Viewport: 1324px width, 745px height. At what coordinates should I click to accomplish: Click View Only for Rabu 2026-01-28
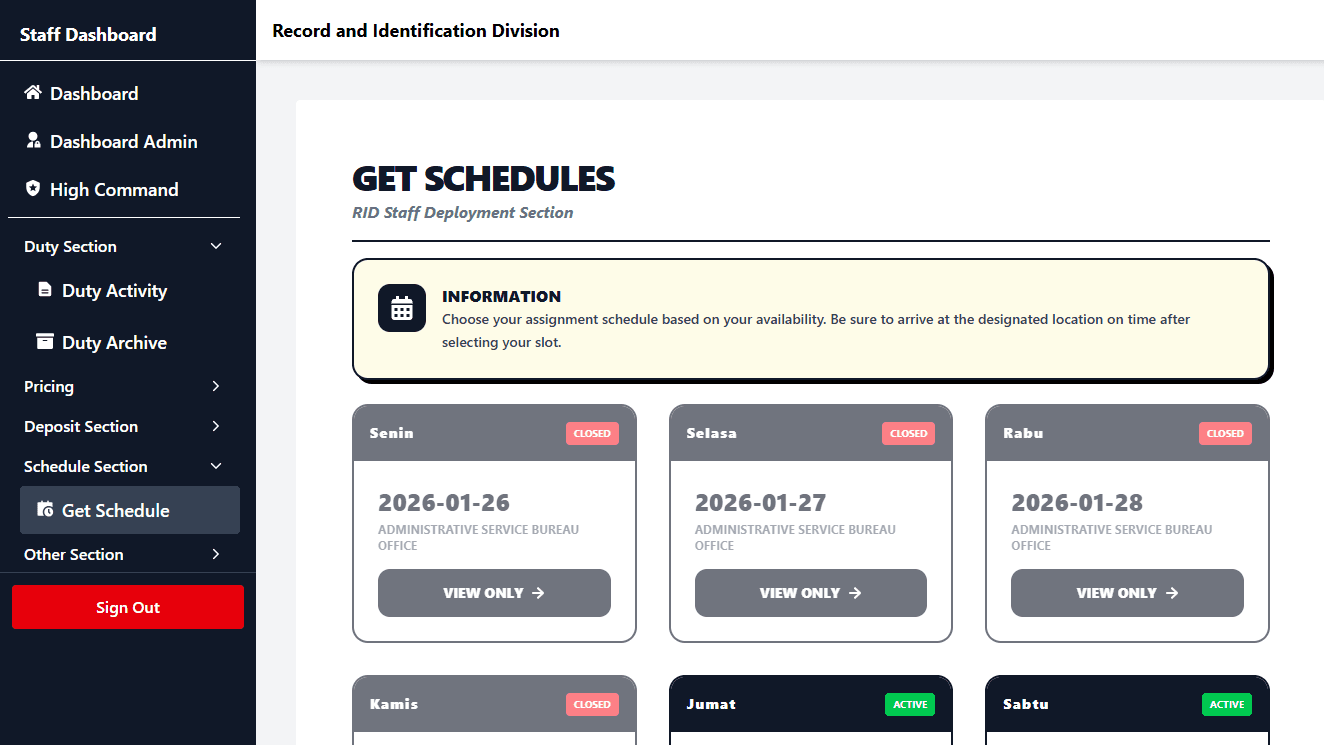(1127, 593)
